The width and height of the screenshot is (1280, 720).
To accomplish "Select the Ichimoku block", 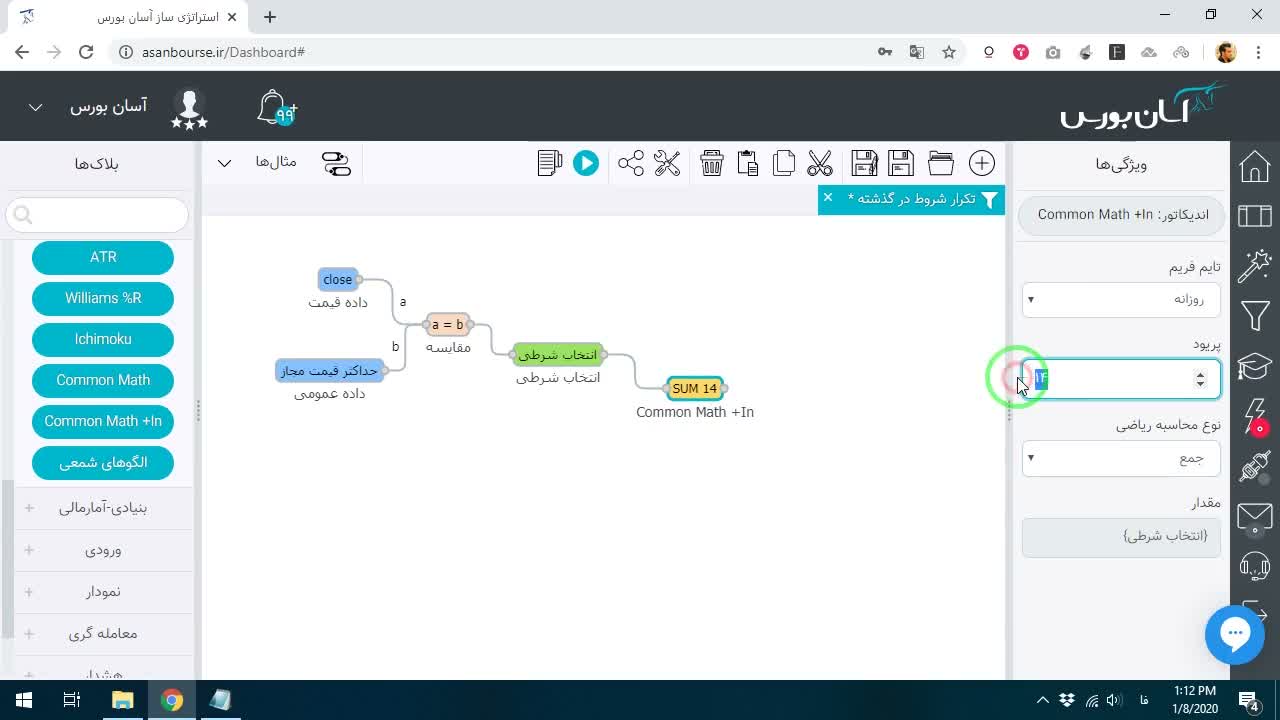I will pos(103,339).
